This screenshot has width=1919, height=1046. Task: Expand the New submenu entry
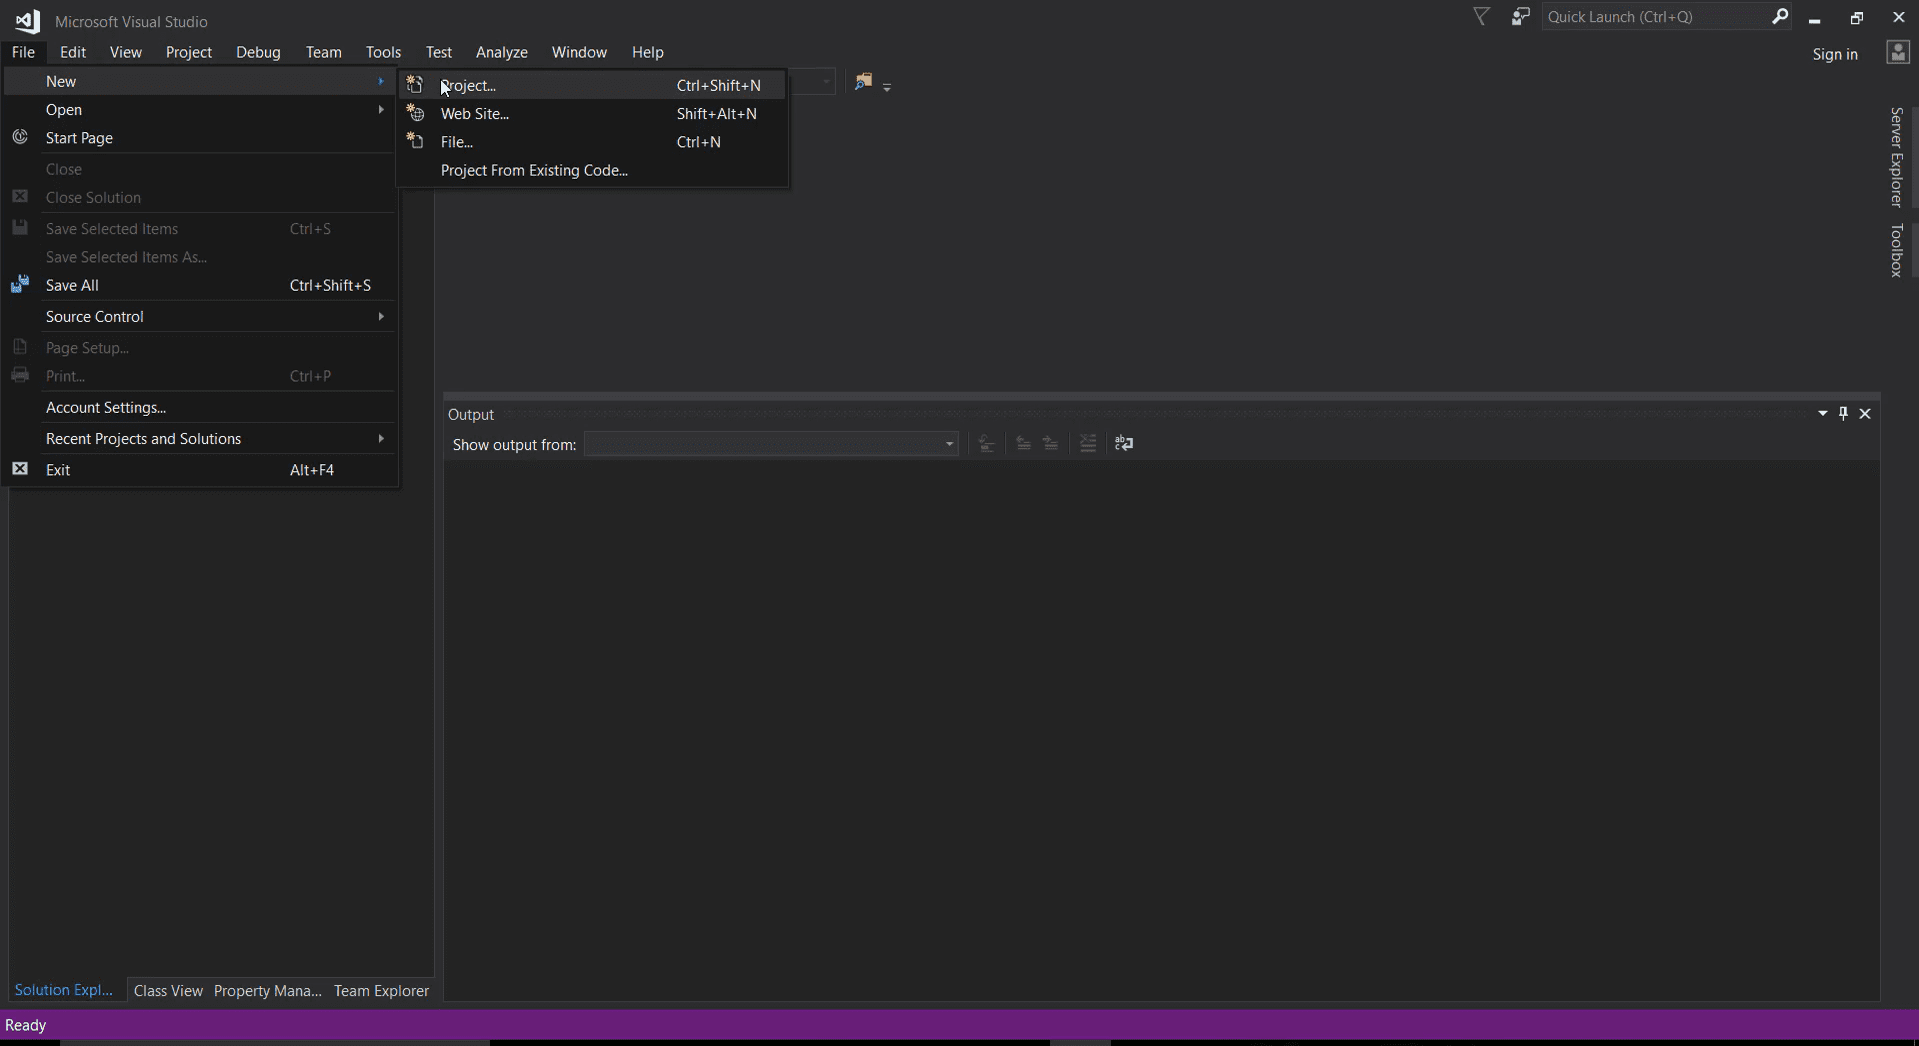click(200, 81)
